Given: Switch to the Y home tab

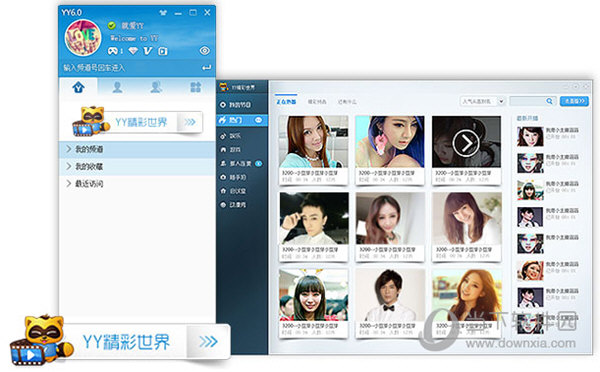Looking at the screenshot, I should click(78, 87).
